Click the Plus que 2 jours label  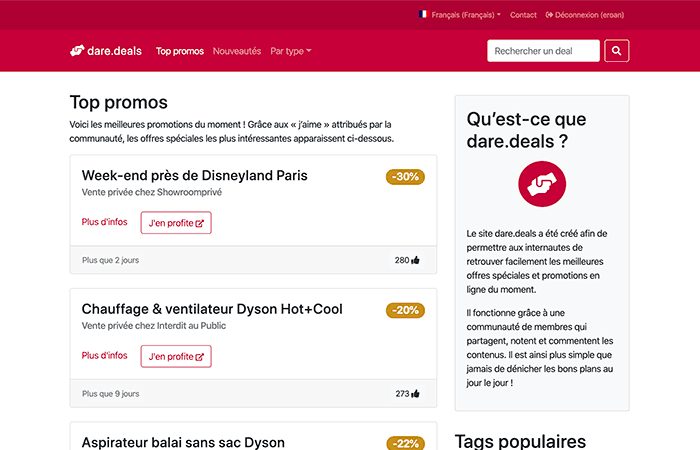point(110,260)
